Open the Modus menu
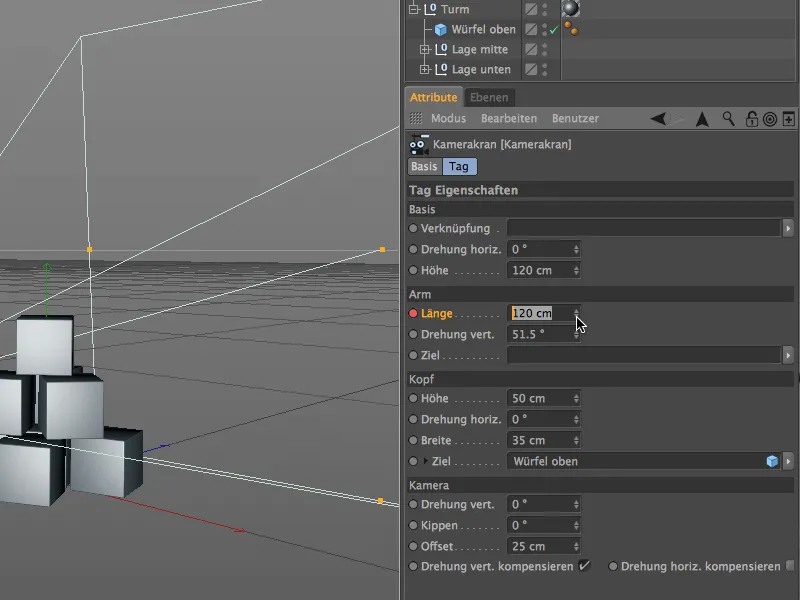This screenshot has width=800, height=600. pyautogui.click(x=448, y=118)
